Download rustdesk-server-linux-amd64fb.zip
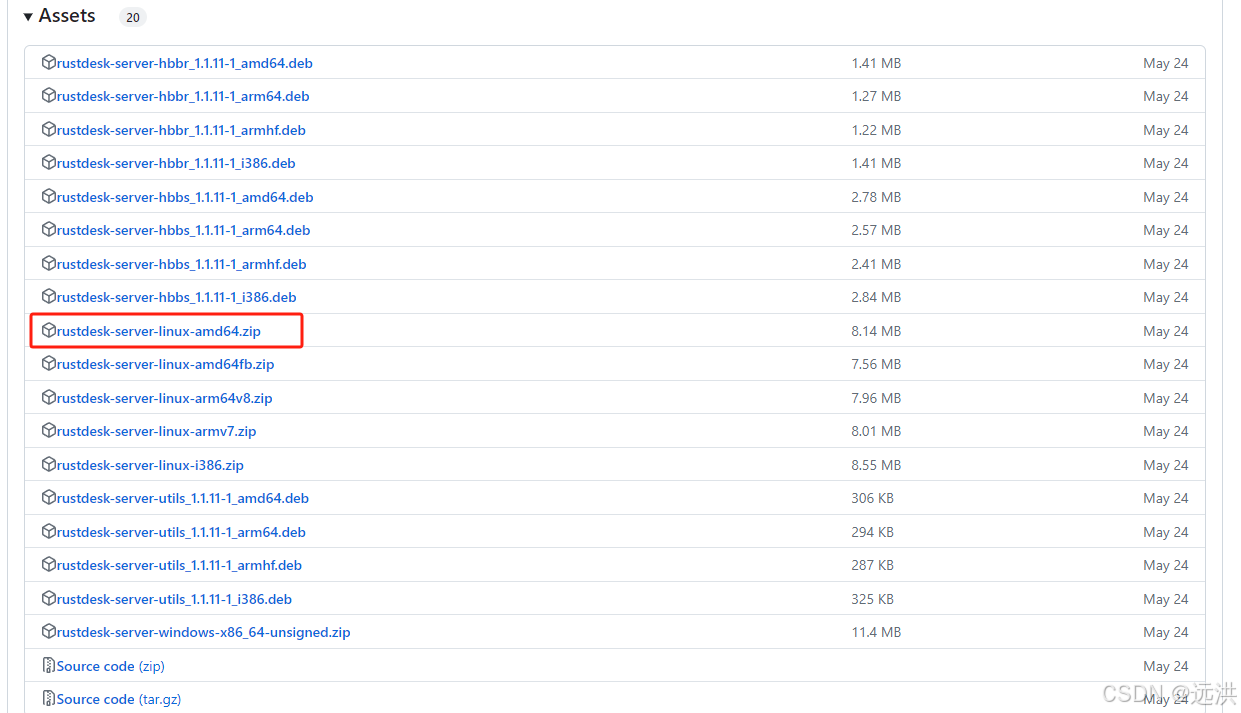This screenshot has width=1241, height=713. (x=166, y=365)
